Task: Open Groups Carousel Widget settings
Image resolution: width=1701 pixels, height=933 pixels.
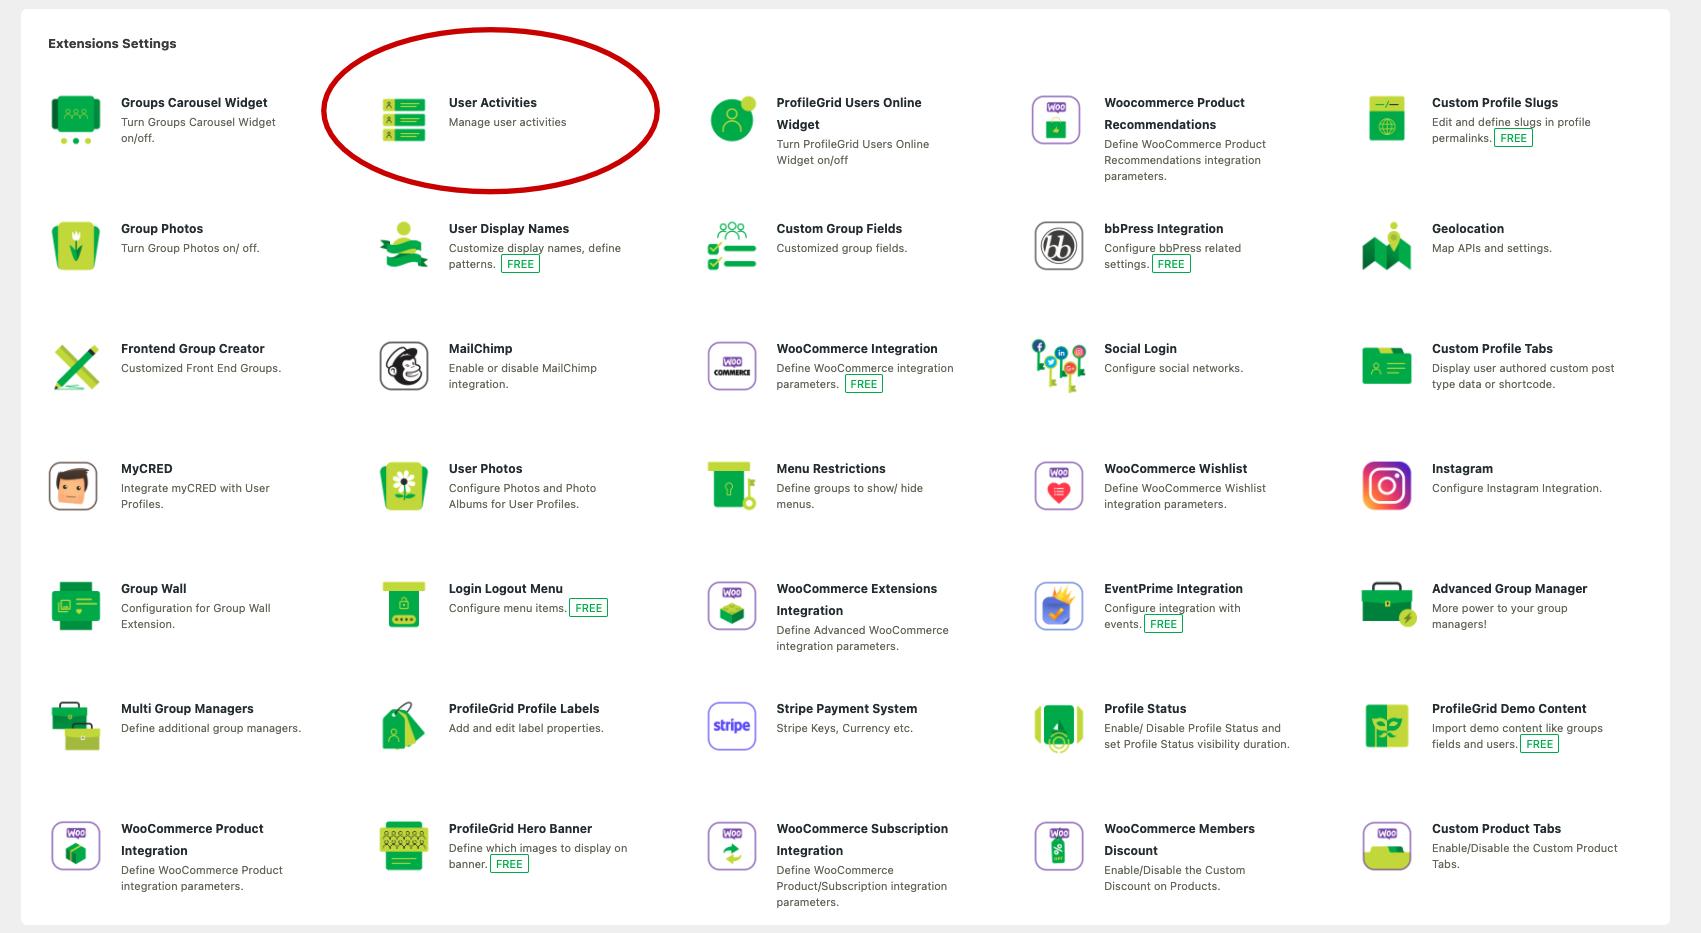Action: [194, 102]
